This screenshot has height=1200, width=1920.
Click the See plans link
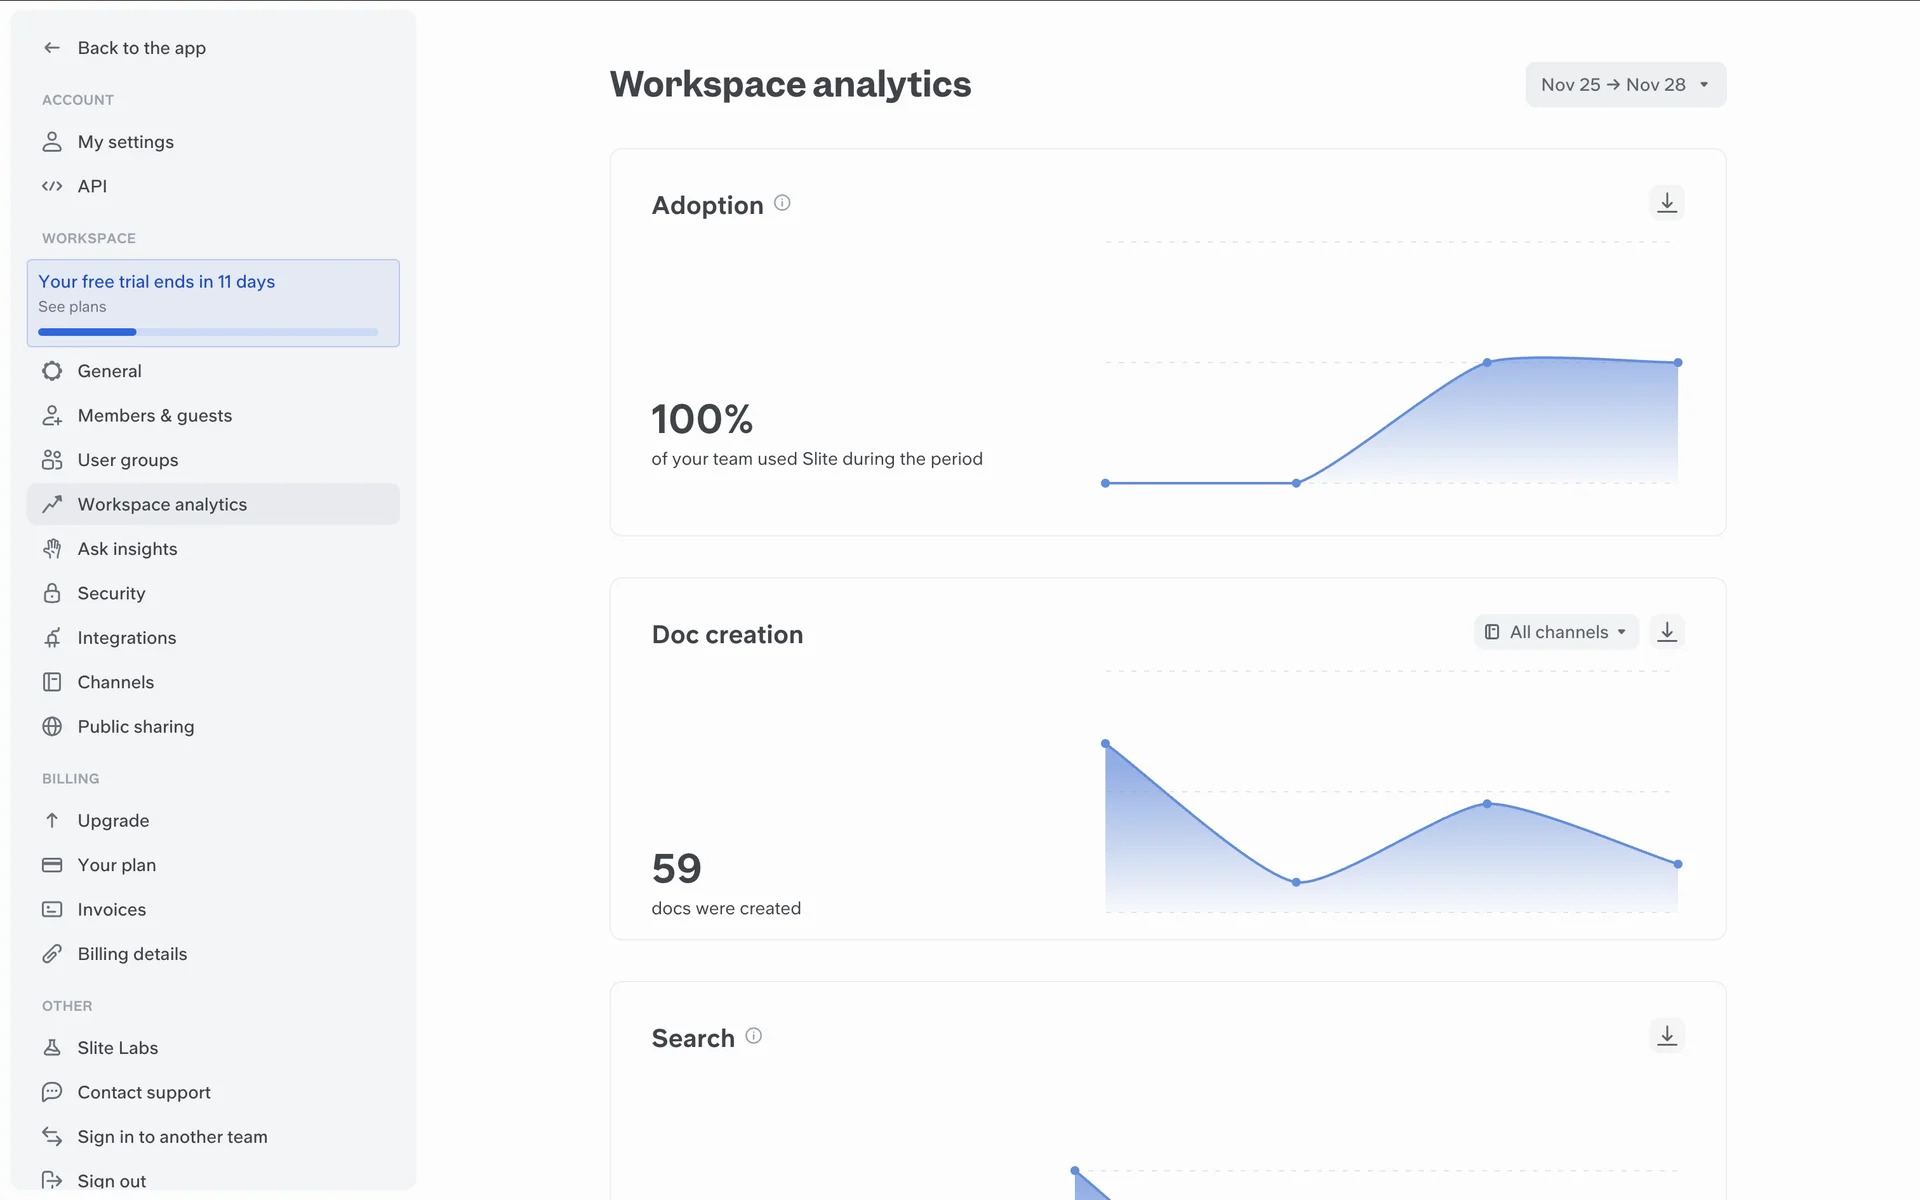(72, 307)
